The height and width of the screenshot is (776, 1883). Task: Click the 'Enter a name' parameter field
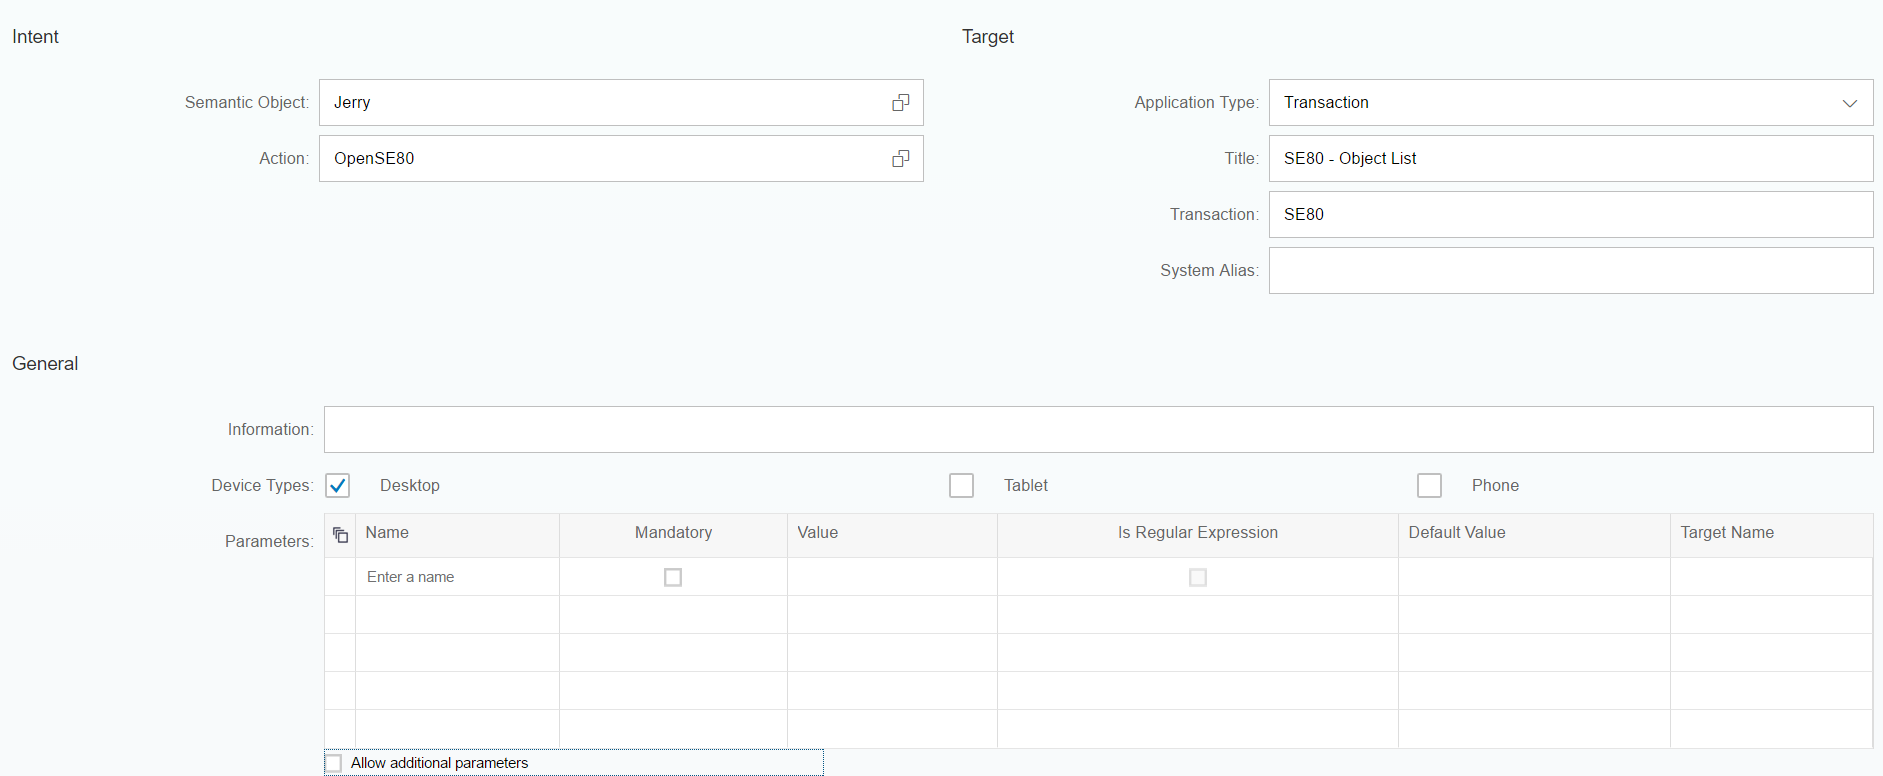[x=456, y=577]
